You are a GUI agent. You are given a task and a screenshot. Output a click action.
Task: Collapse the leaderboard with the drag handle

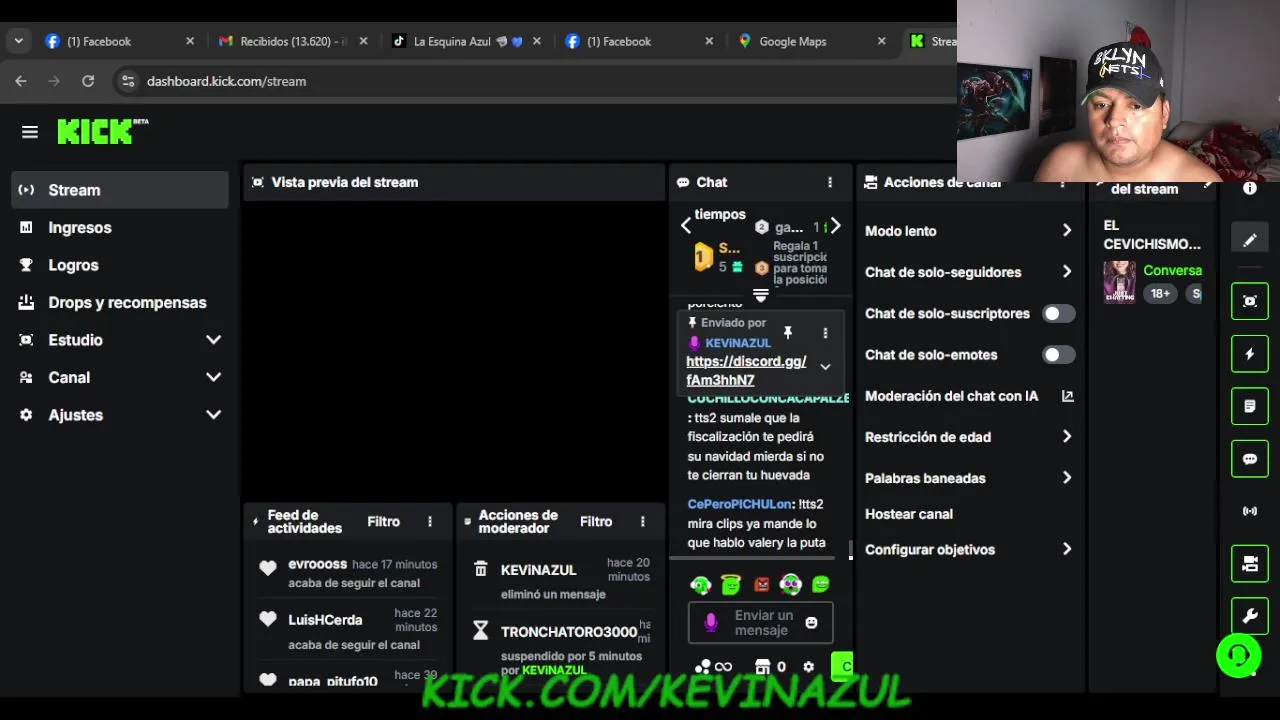[x=760, y=295]
